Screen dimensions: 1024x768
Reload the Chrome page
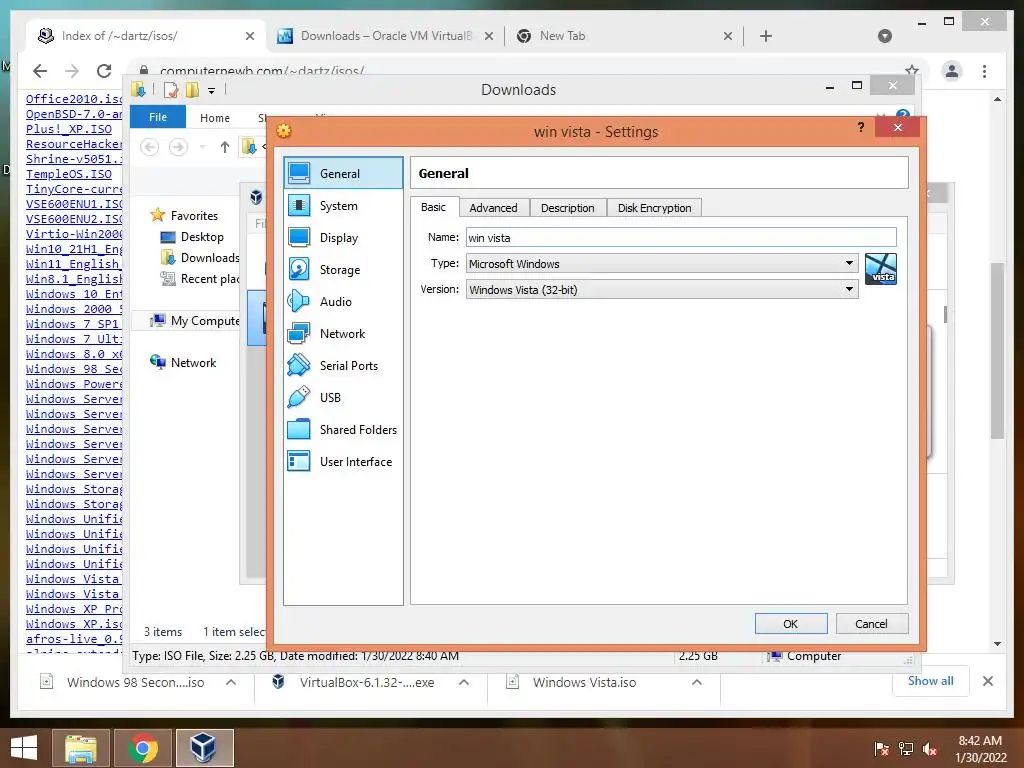coord(104,71)
